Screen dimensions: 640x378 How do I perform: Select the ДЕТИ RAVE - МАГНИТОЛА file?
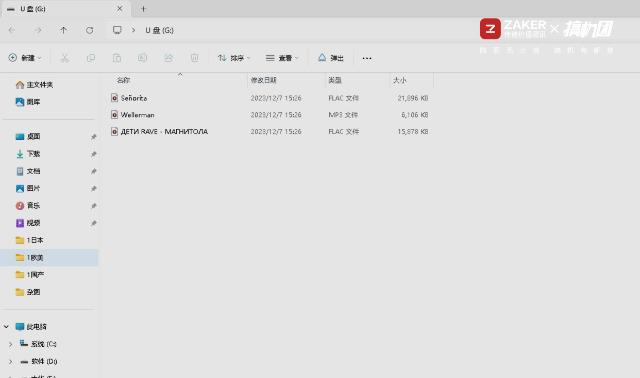tap(164, 131)
